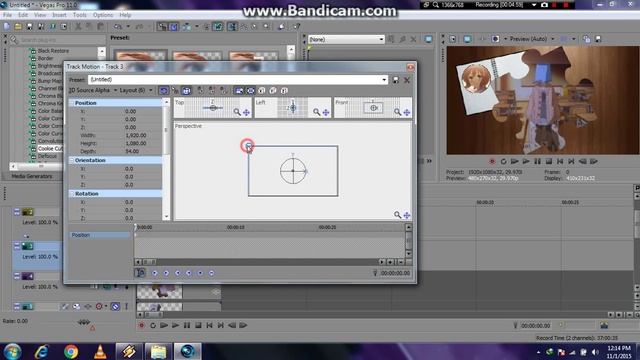Click the Cut scissors icon
Image resolution: width=640 pixels, height=360 pixels.
point(78,27)
